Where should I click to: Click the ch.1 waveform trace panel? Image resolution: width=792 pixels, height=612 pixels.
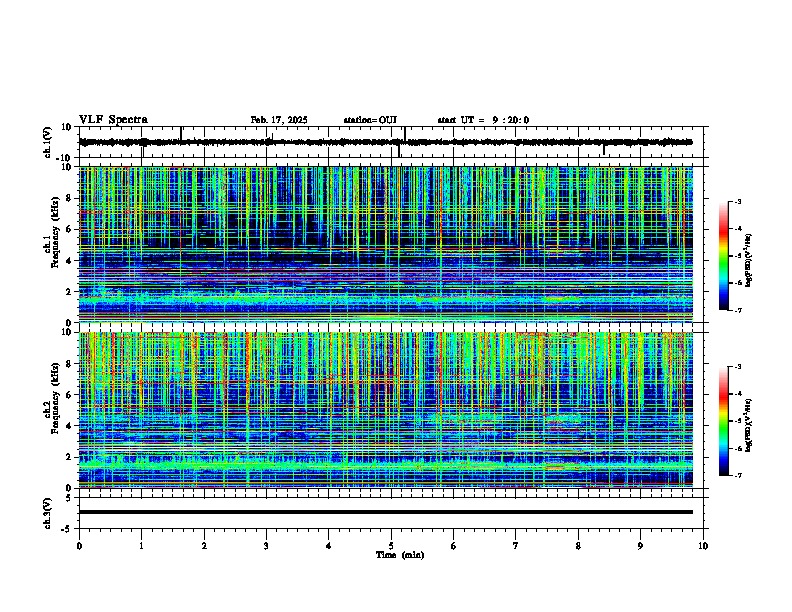tap(391, 142)
